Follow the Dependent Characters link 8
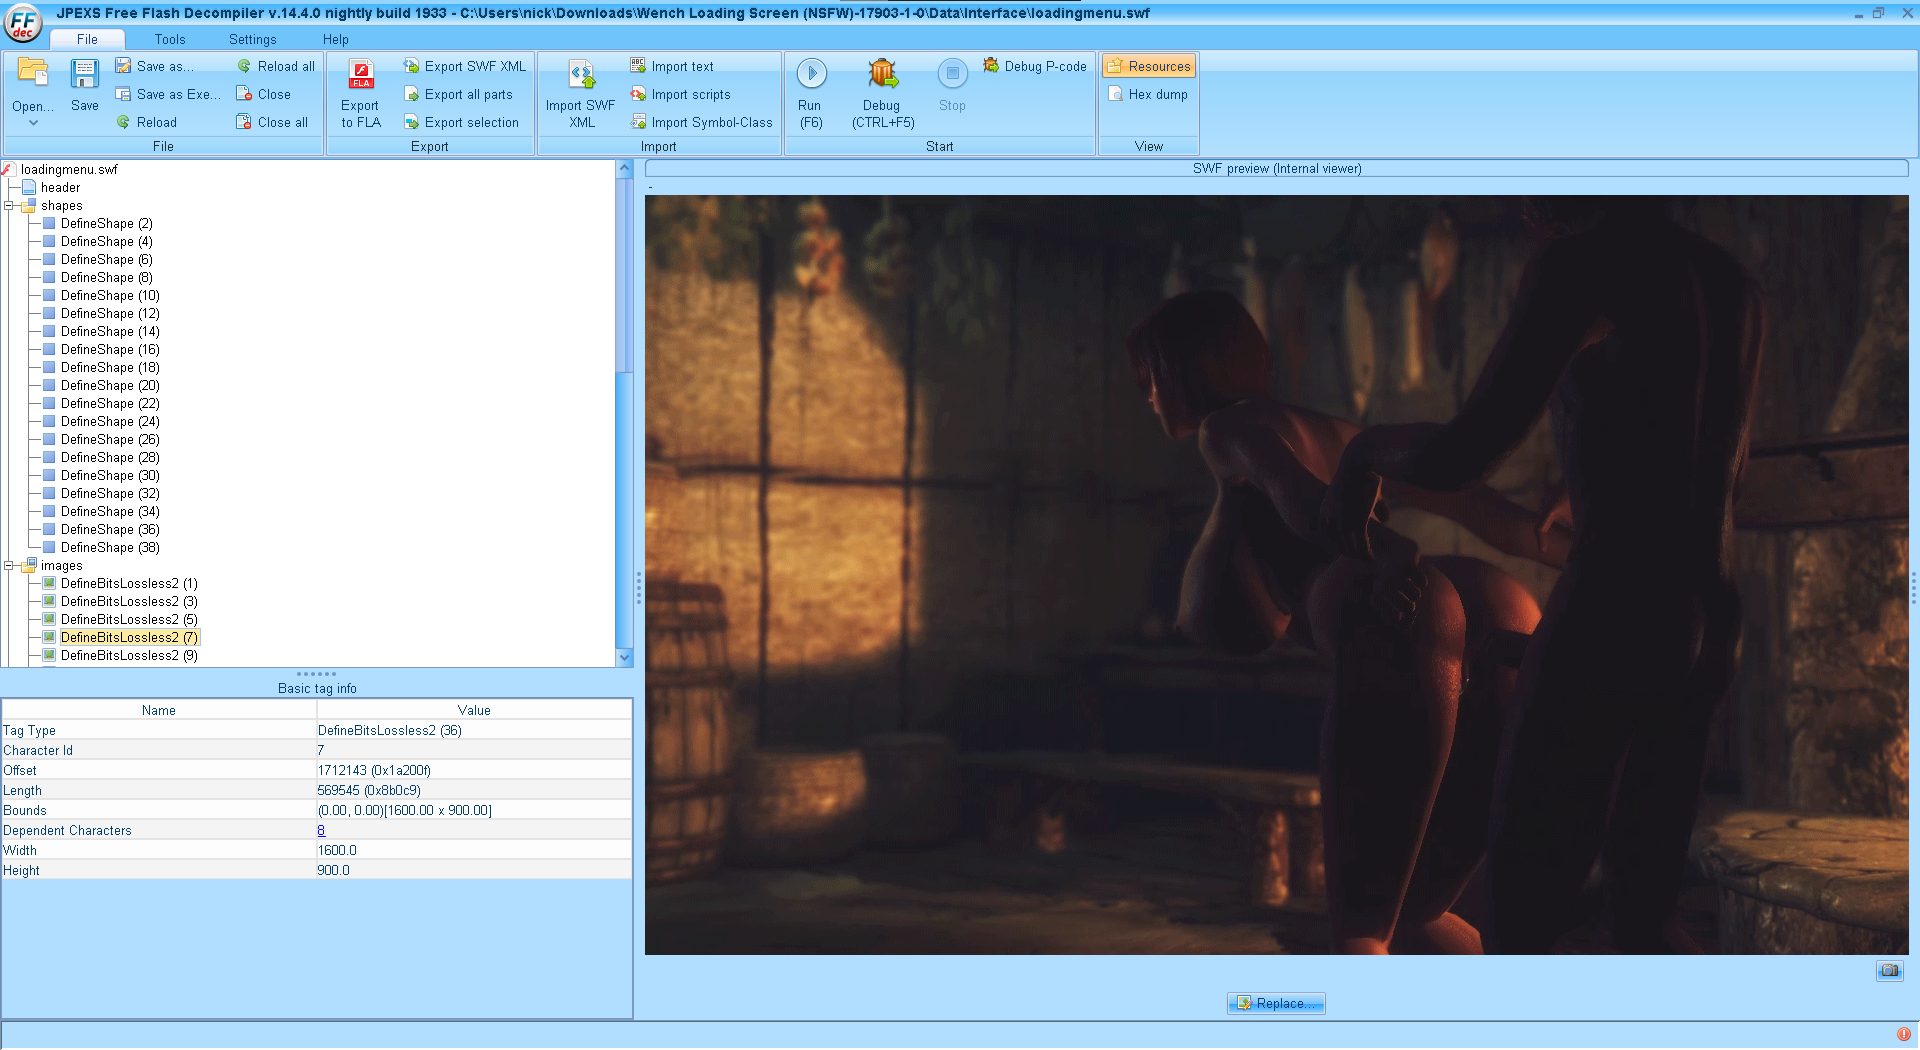The width and height of the screenshot is (1920, 1050). point(321,830)
